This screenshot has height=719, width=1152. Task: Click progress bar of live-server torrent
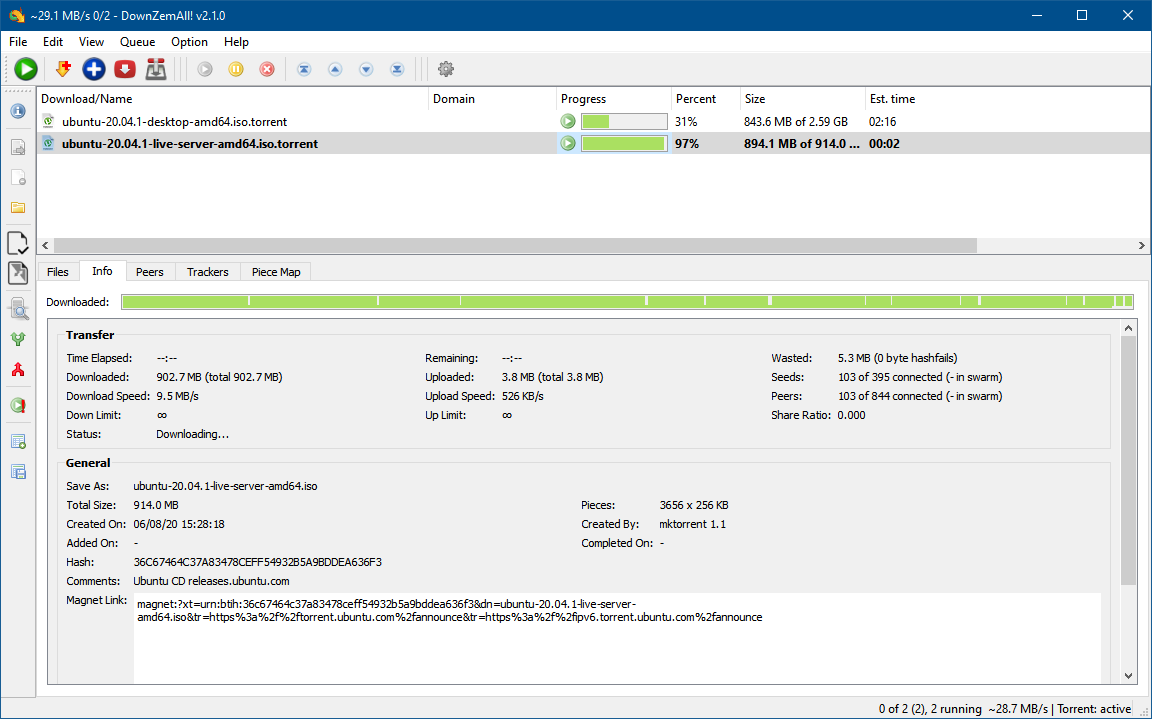[x=624, y=143]
